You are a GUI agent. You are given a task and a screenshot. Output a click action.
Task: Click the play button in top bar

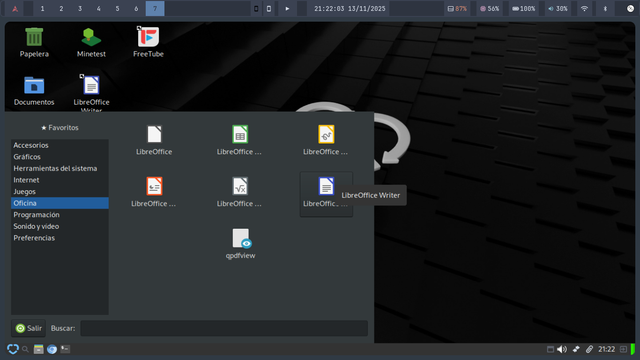(x=287, y=9)
